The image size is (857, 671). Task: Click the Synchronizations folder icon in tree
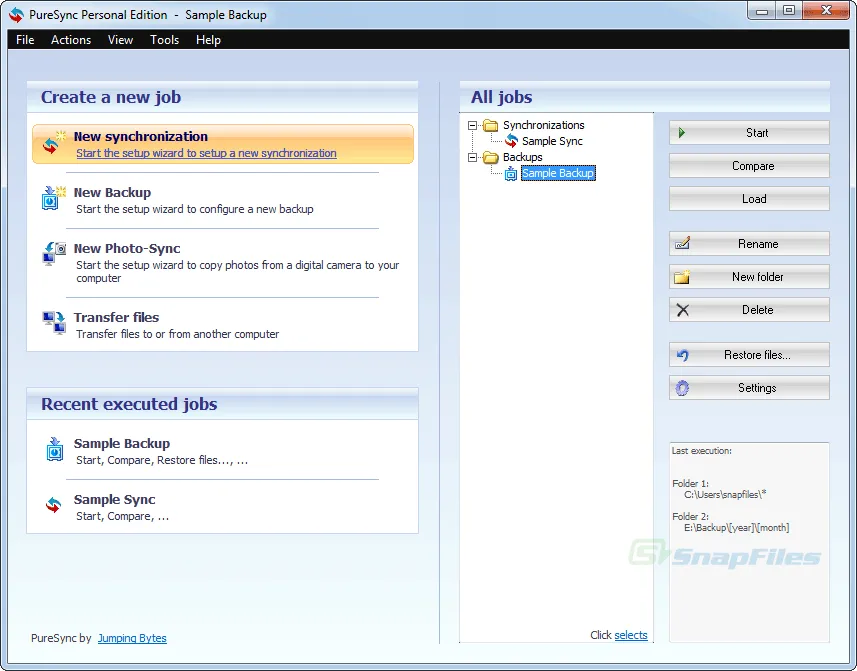point(491,125)
